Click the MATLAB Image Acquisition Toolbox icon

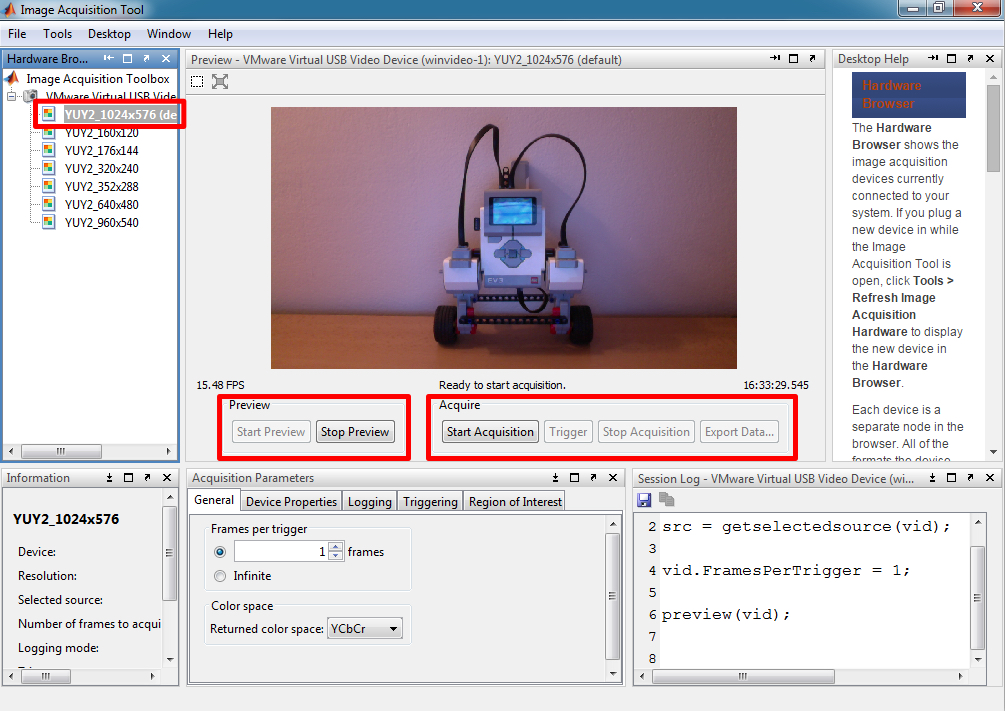coord(12,78)
